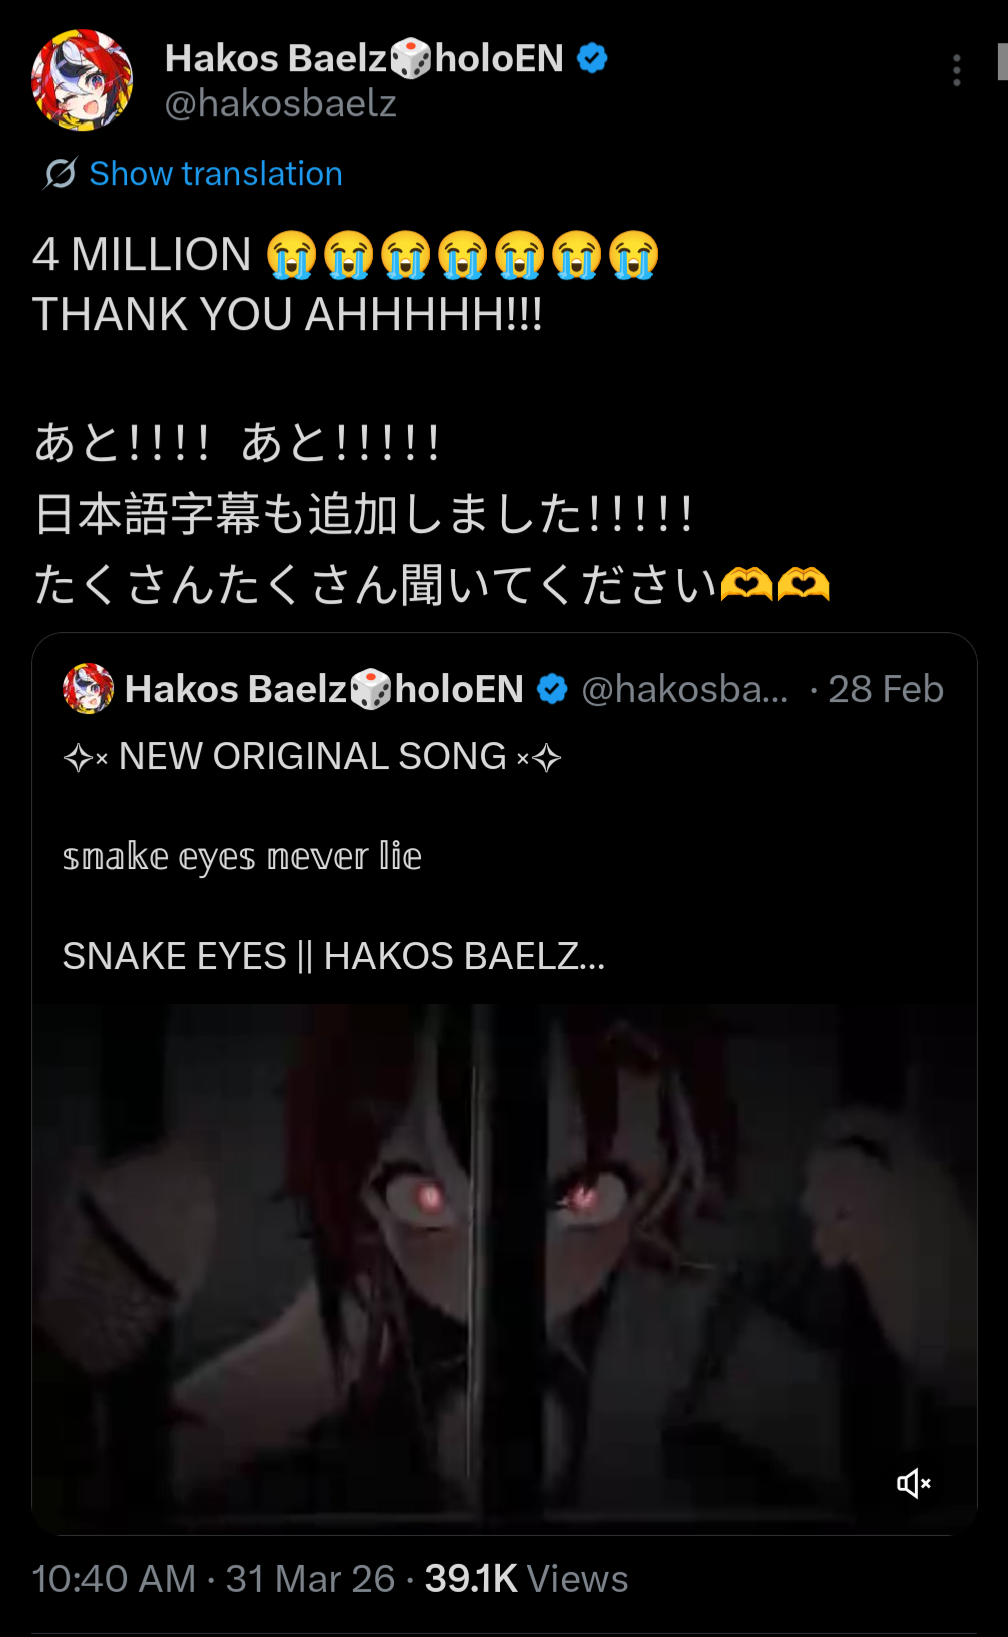
Task: Tap the crying emoji row after 4 MILLION
Action: coord(463,255)
